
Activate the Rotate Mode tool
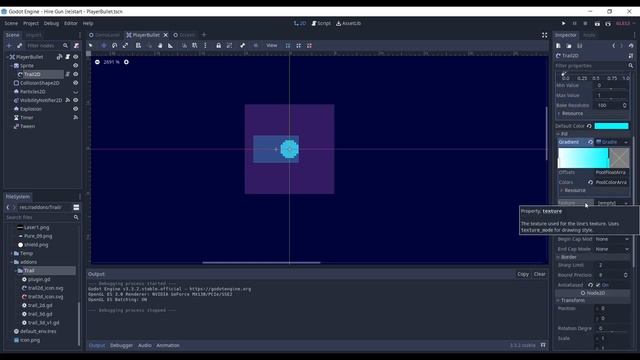[115, 45]
